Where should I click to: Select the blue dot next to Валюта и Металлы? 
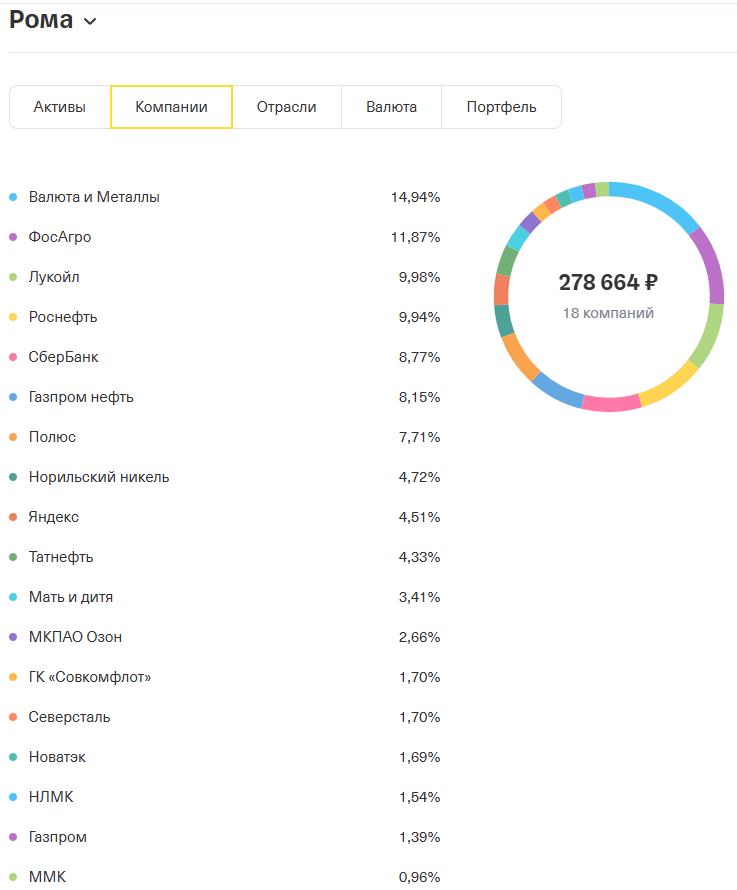pos(13,197)
